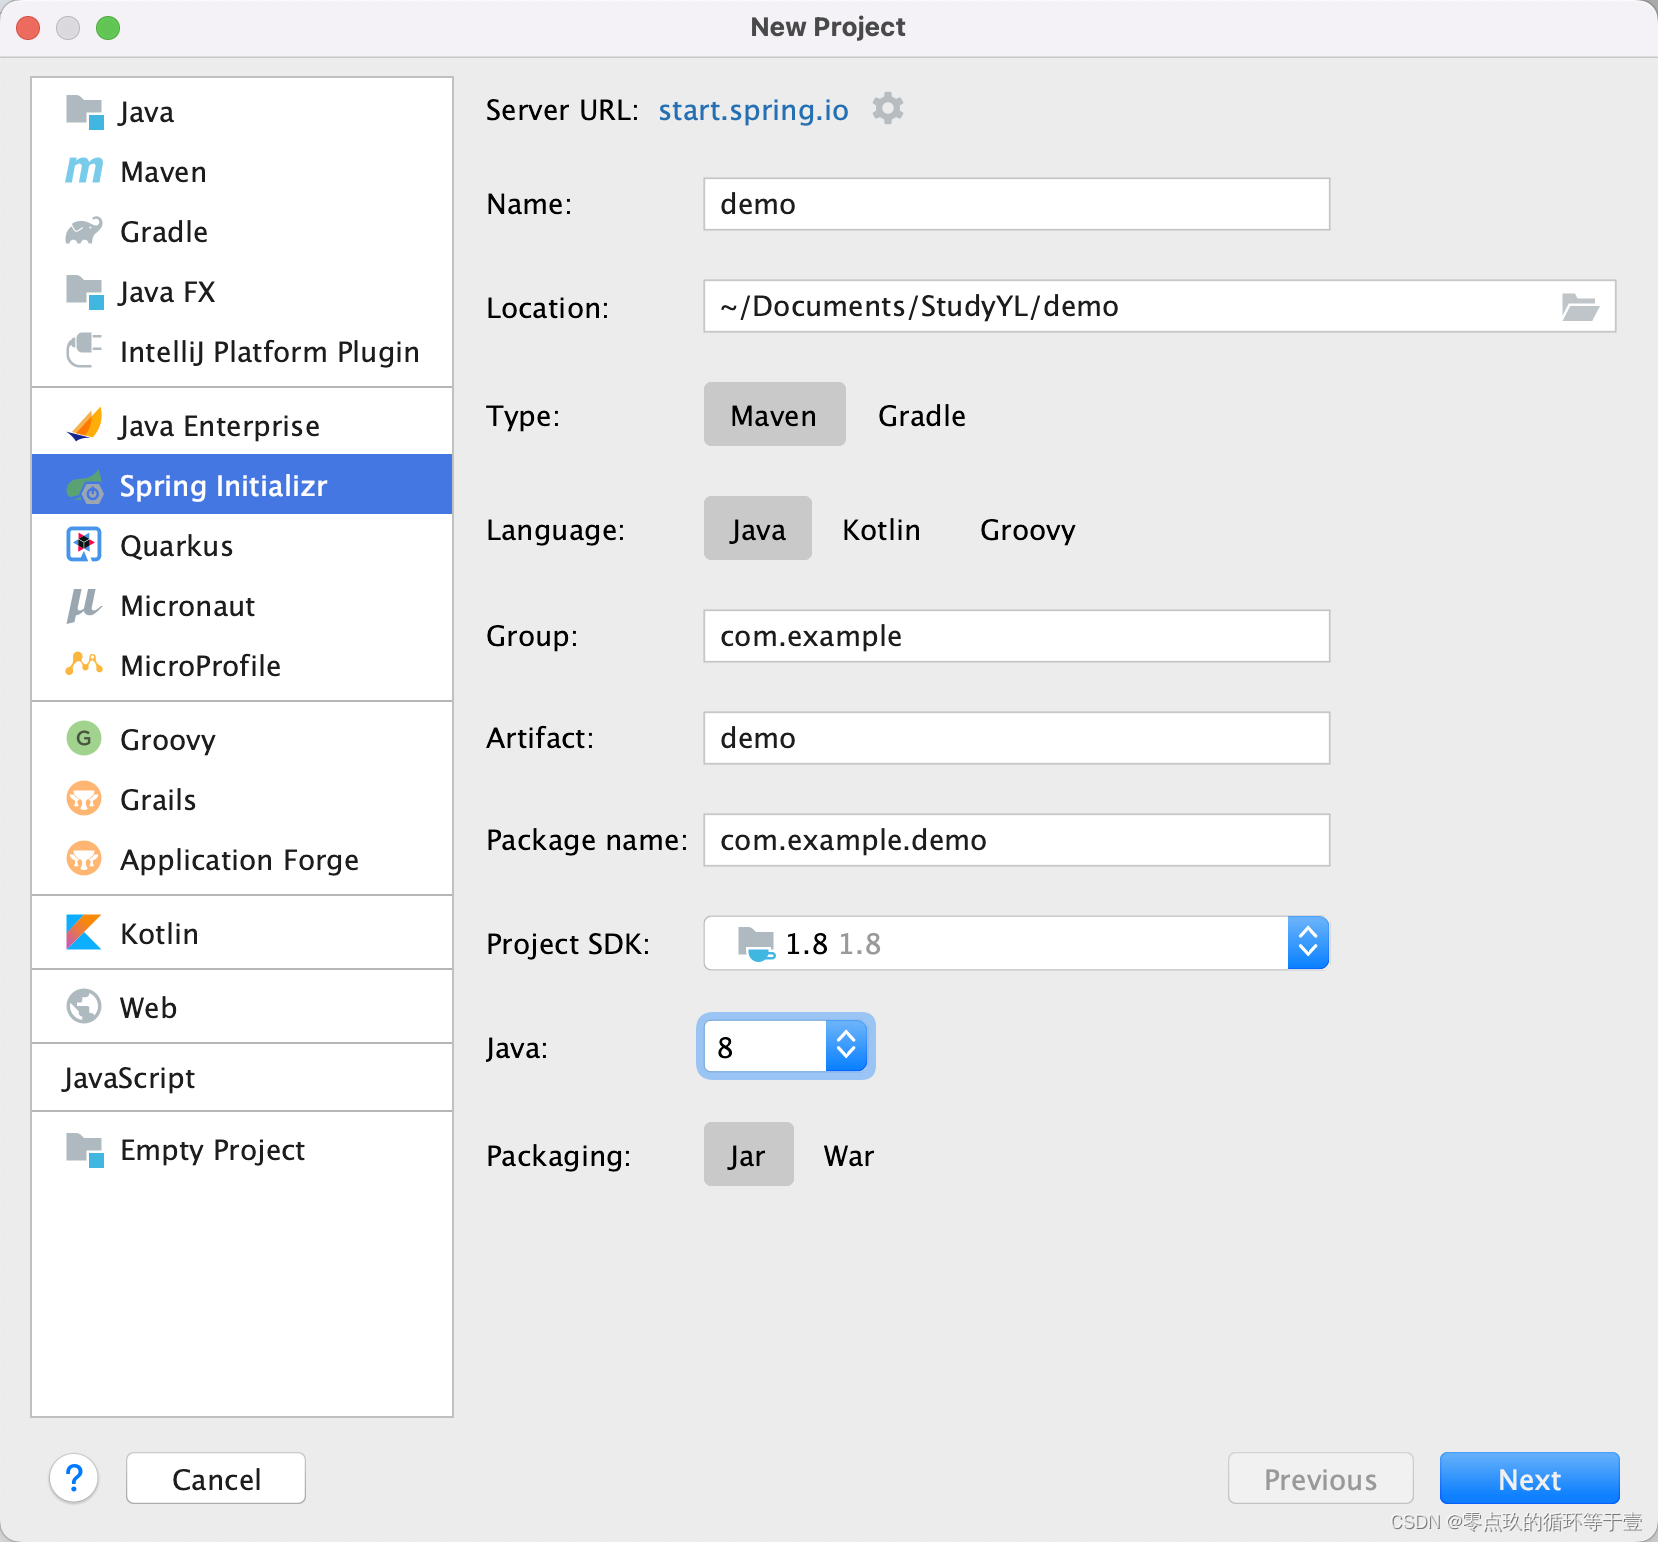The image size is (1658, 1542).
Task: Click the Gradle elephant icon in sidebar
Action: pyautogui.click(x=85, y=231)
